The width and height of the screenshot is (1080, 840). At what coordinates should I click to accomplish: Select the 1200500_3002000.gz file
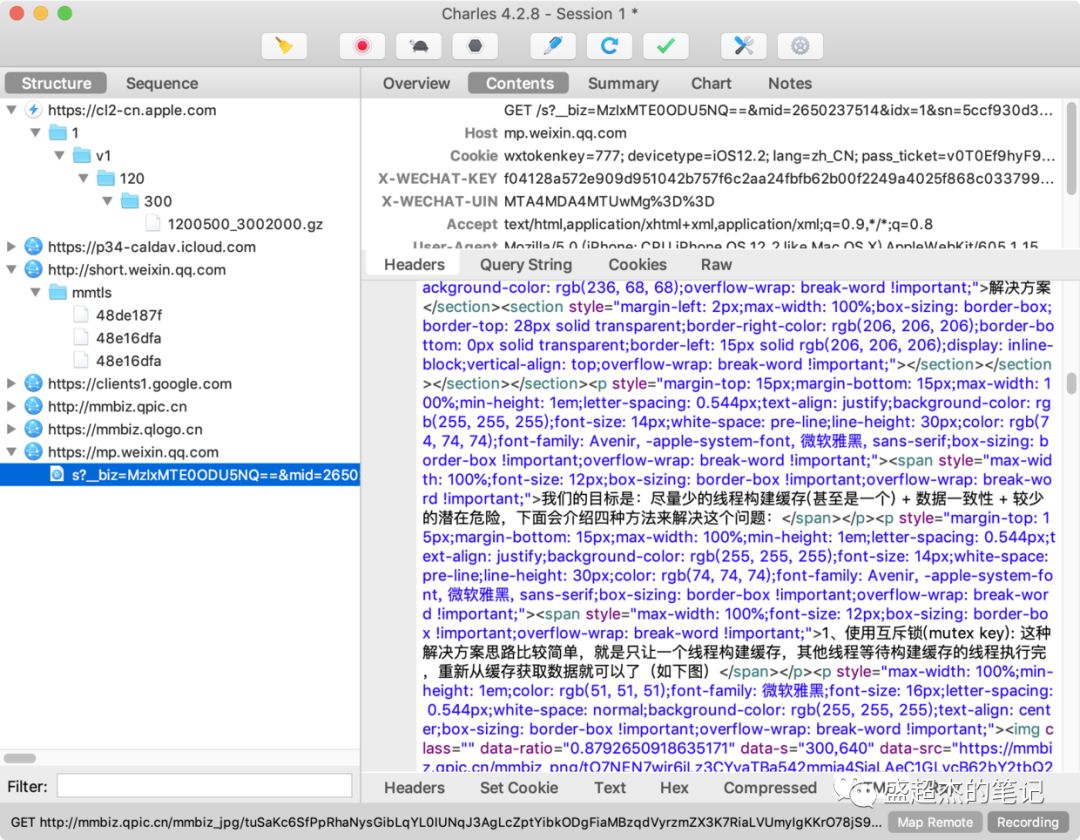pyautogui.click(x=245, y=224)
